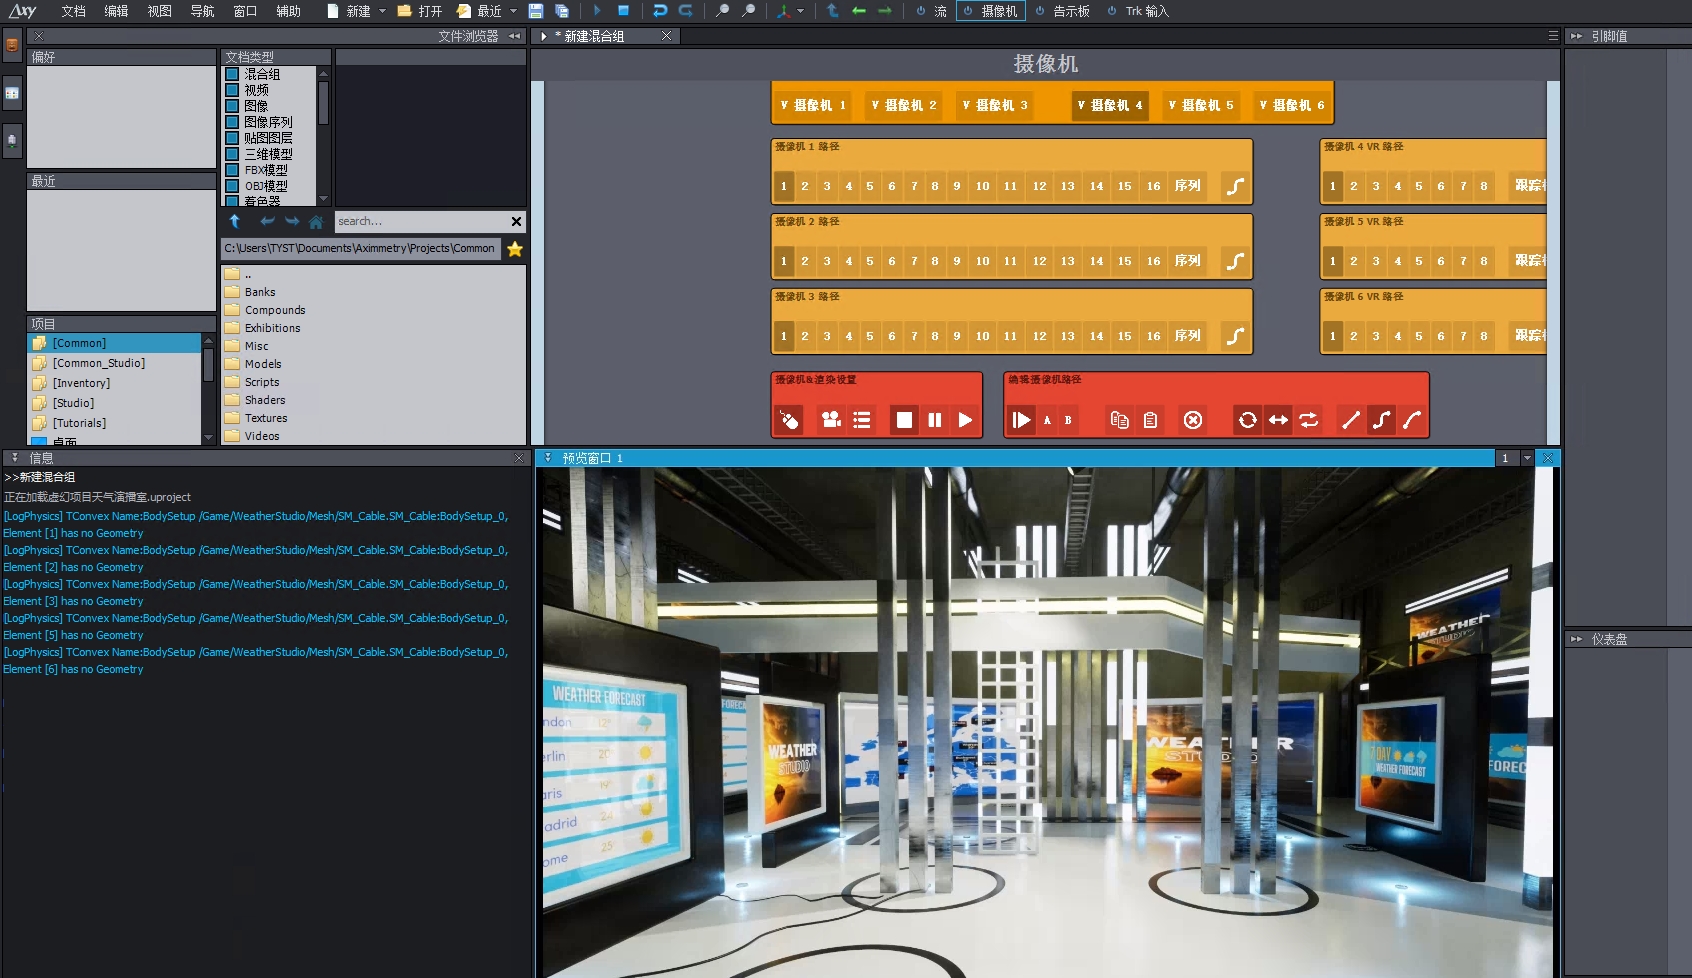Open the 导航 menu
This screenshot has height=978, width=1692.
(x=202, y=11)
